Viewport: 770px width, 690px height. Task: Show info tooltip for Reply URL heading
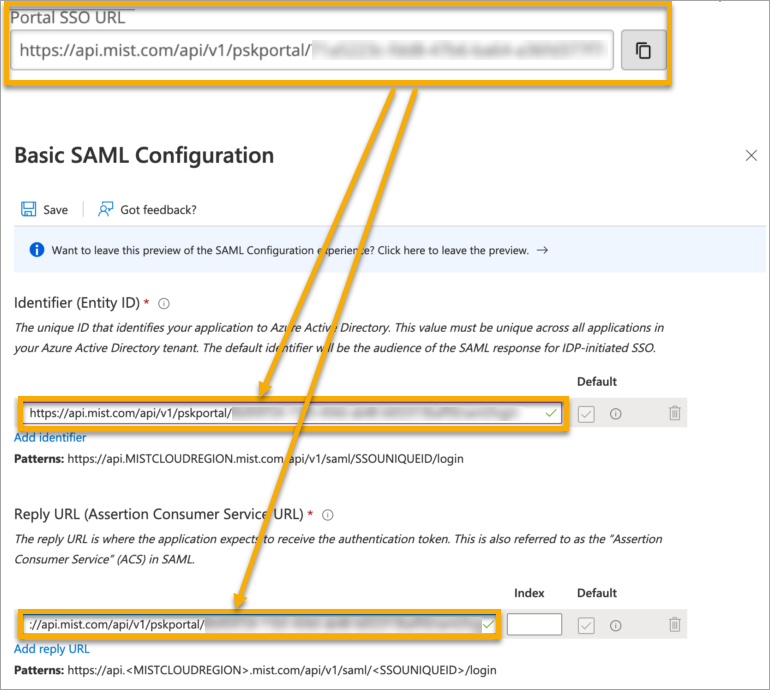coord(328,515)
